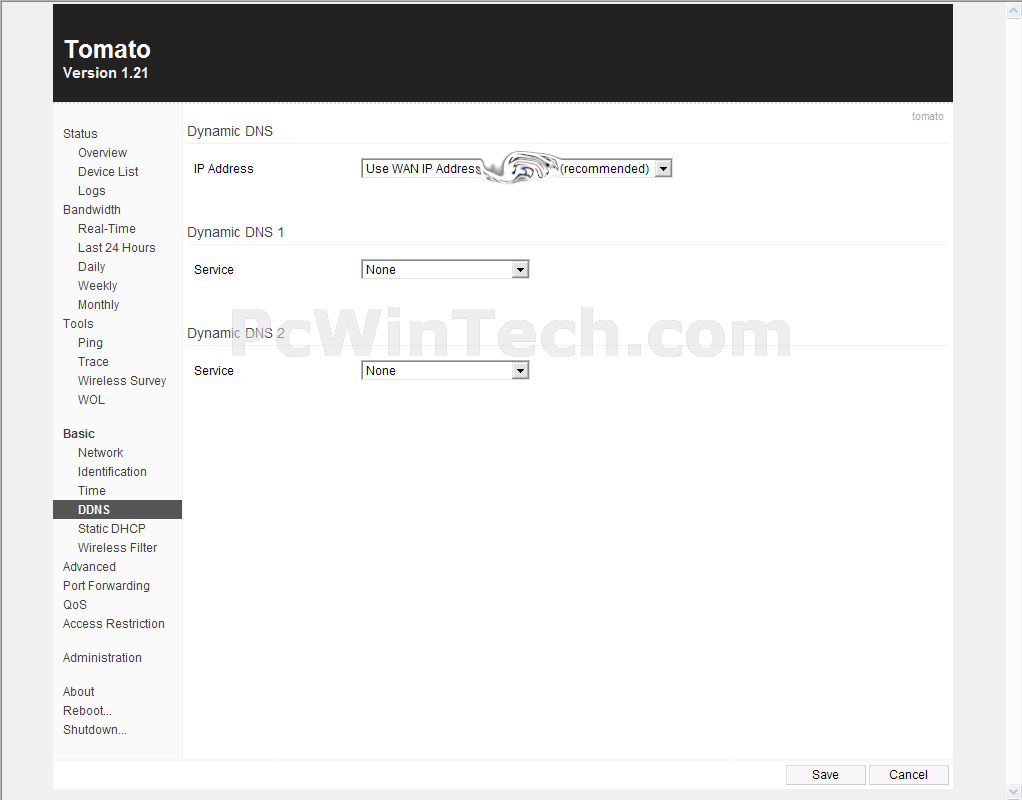This screenshot has width=1022, height=800.
Task: Open Time settings
Action: click(91, 490)
